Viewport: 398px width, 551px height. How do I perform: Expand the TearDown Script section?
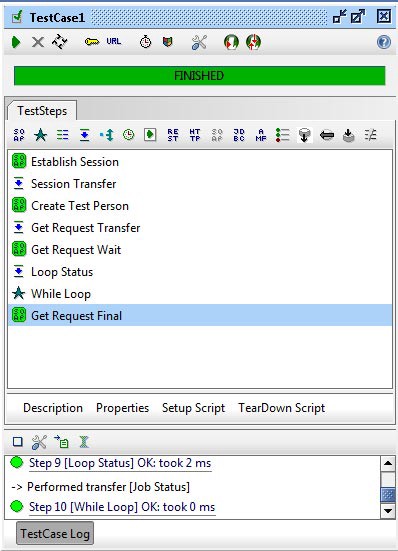pyautogui.click(x=281, y=408)
